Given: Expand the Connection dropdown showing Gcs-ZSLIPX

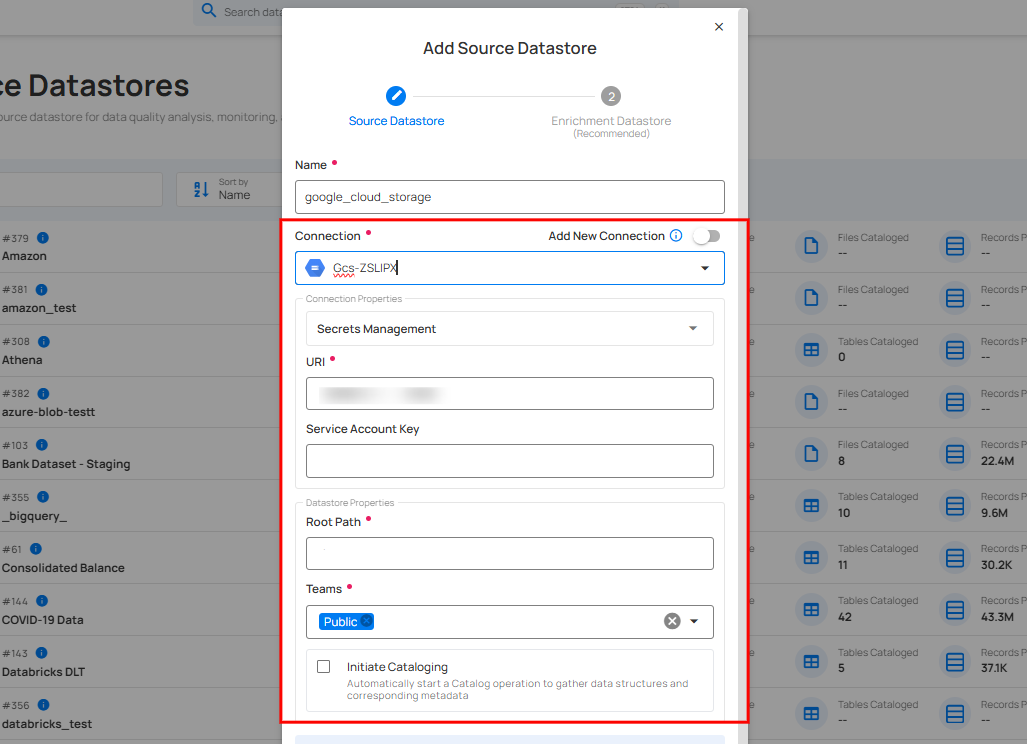Looking at the screenshot, I should tap(705, 267).
